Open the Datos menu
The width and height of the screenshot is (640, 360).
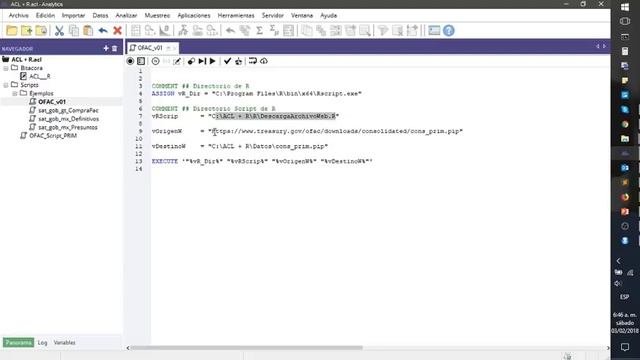coord(100,16)
